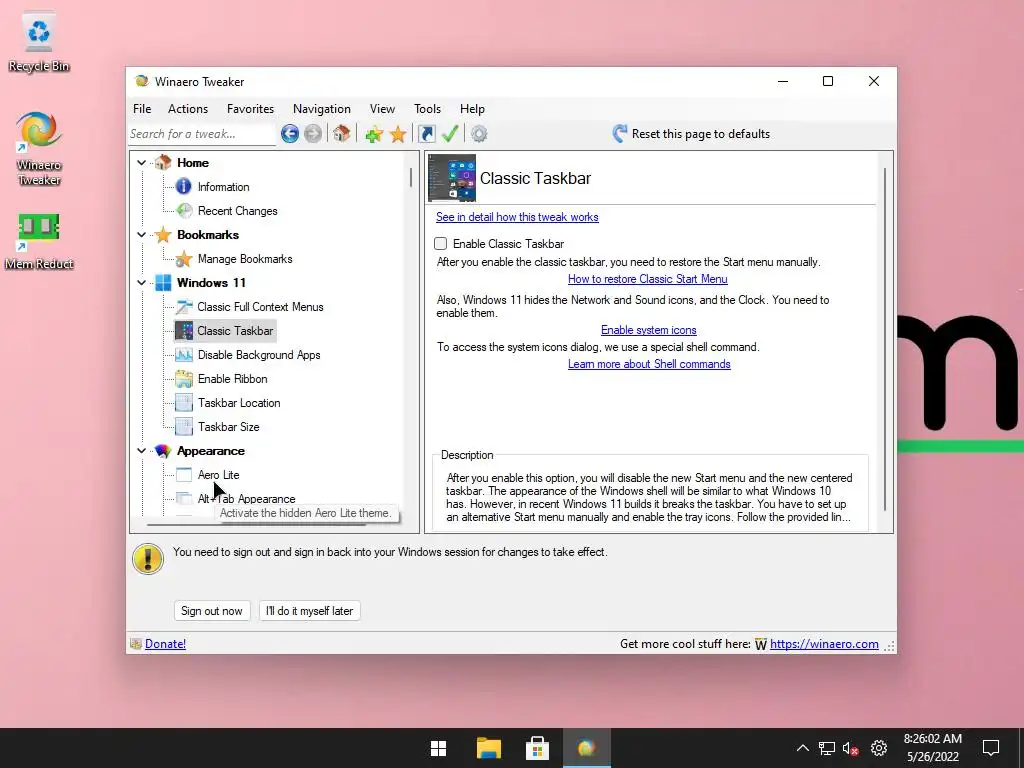This screenshot has width=1024, height=768.
Task: Click the create shortcut toolbar icon
Action: point(426,134)
